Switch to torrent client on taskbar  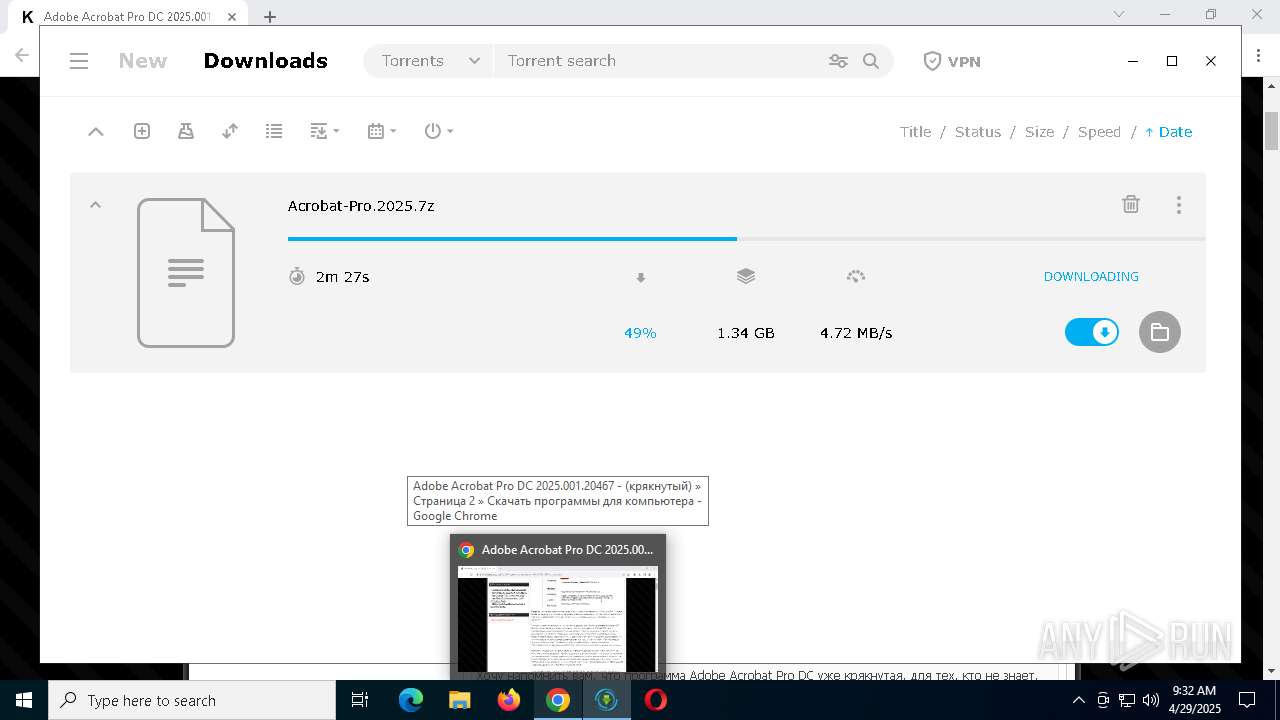pyautogui.click(x=606, y=700)
